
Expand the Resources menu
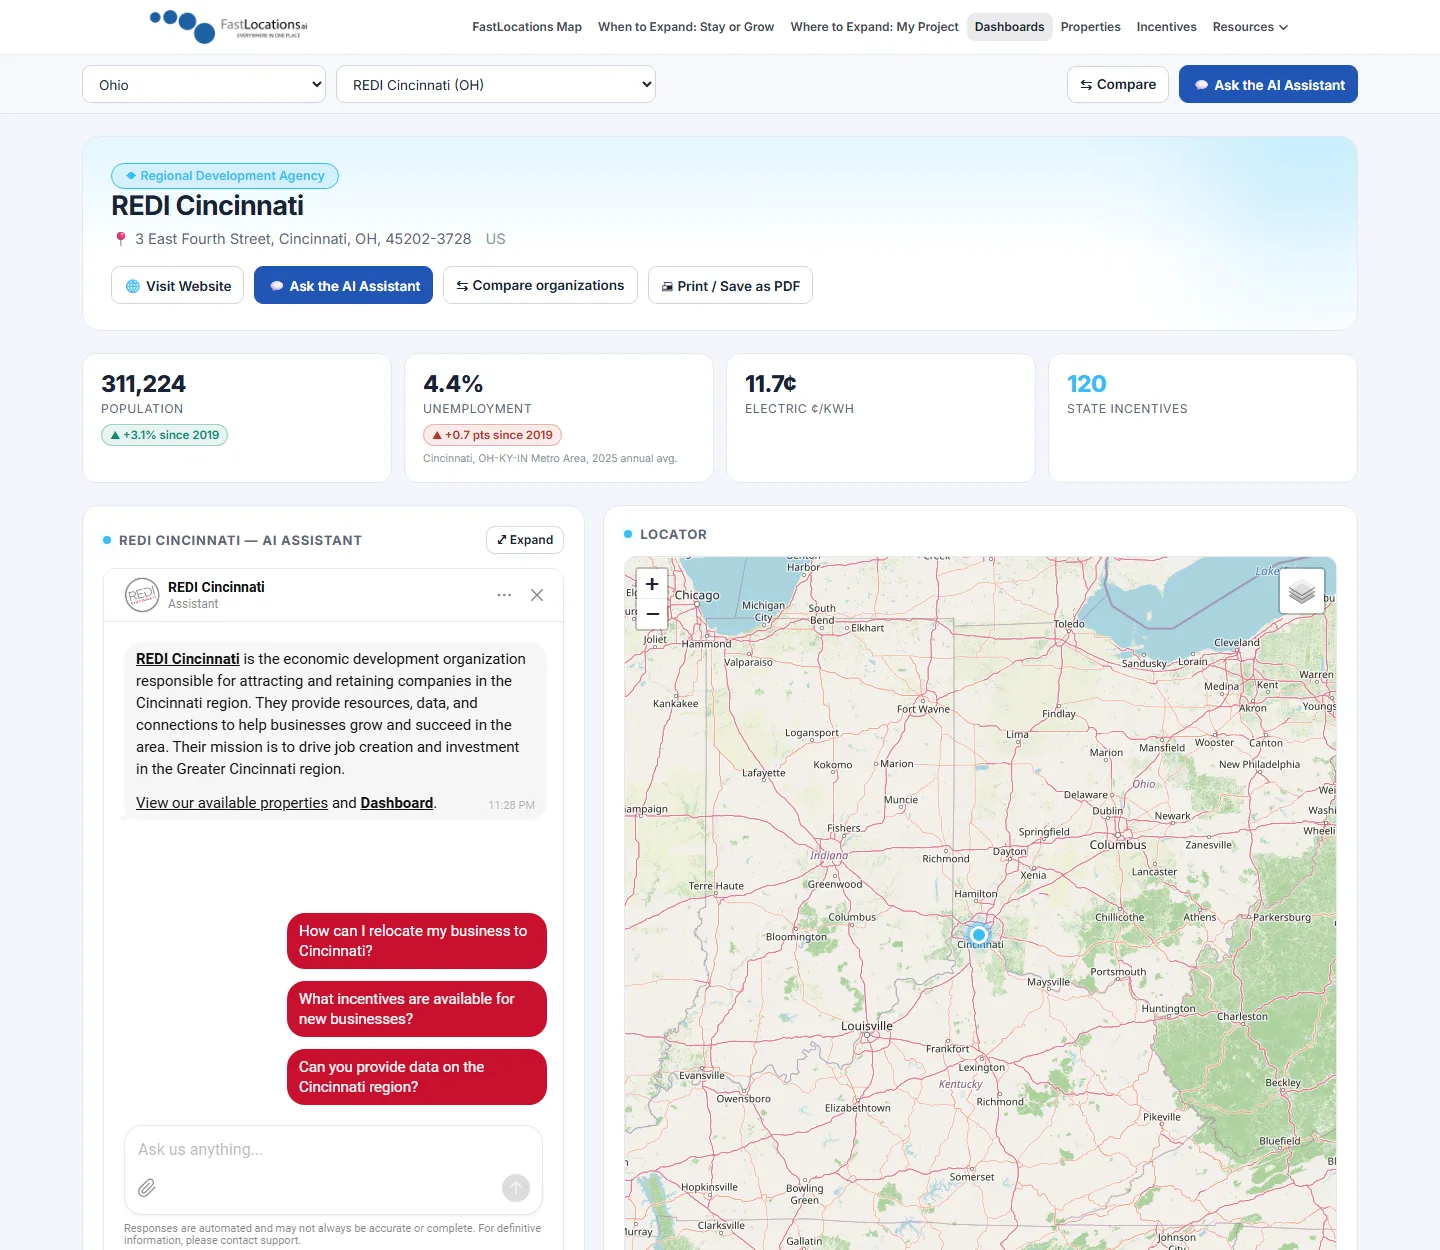[x=1250, y=27]
